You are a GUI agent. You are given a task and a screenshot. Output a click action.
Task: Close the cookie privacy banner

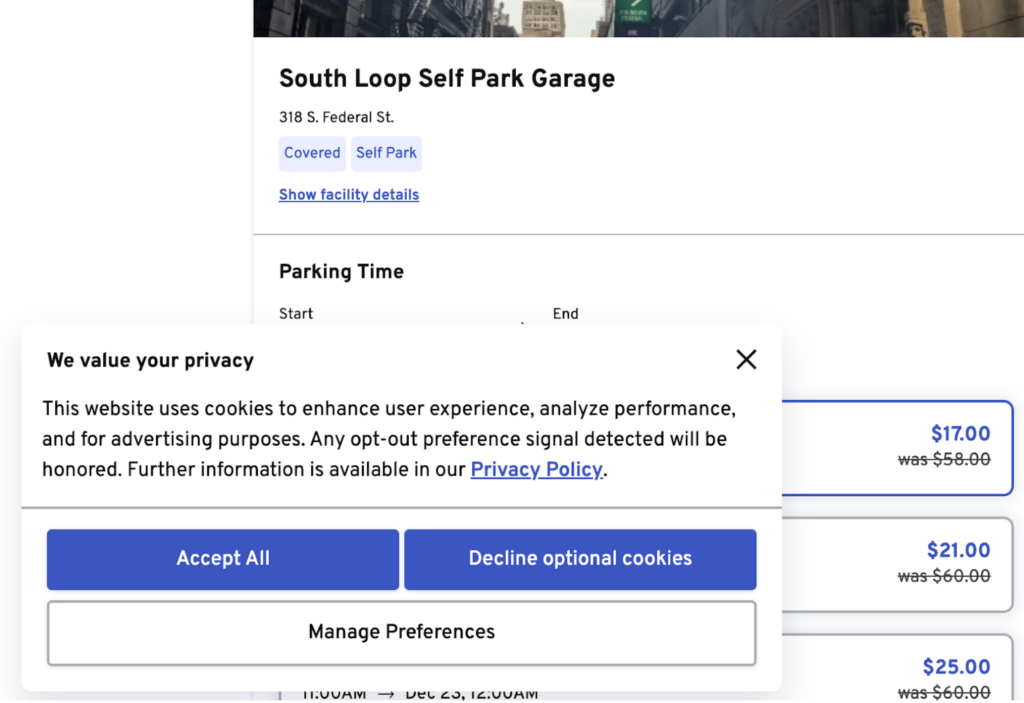click(x=746, y=360)
